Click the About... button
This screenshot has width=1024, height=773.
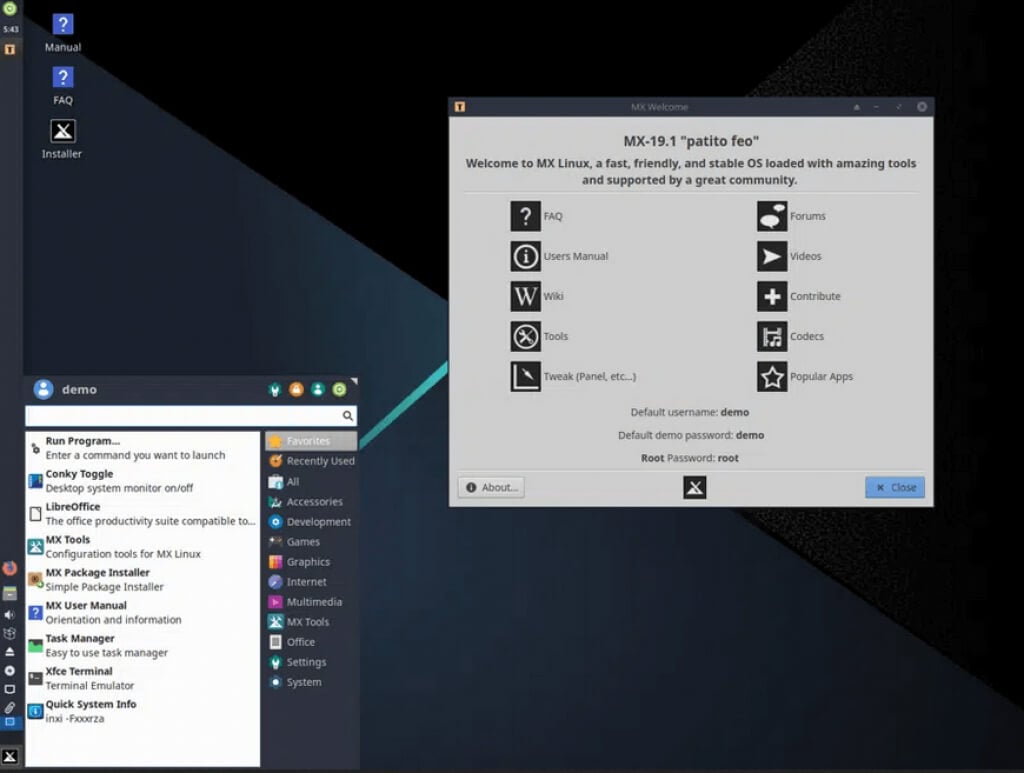491,487
